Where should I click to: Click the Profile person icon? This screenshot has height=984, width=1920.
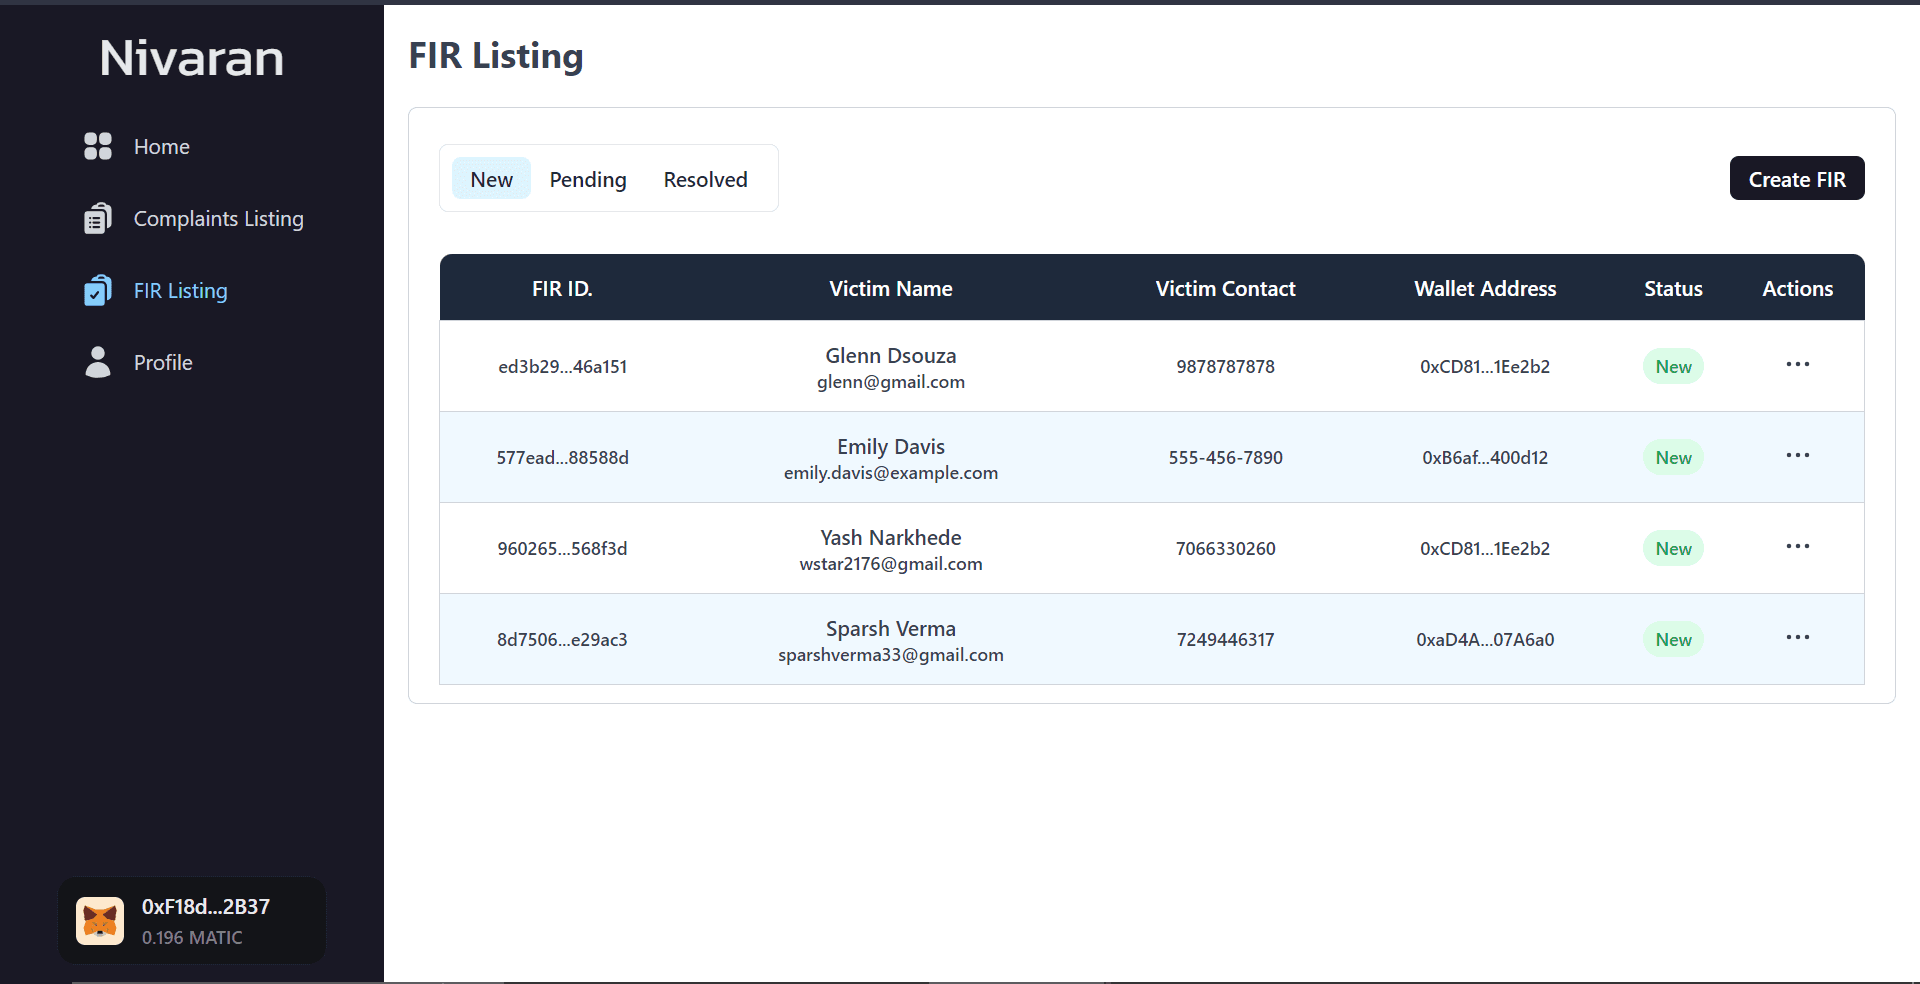pos(98,362)
